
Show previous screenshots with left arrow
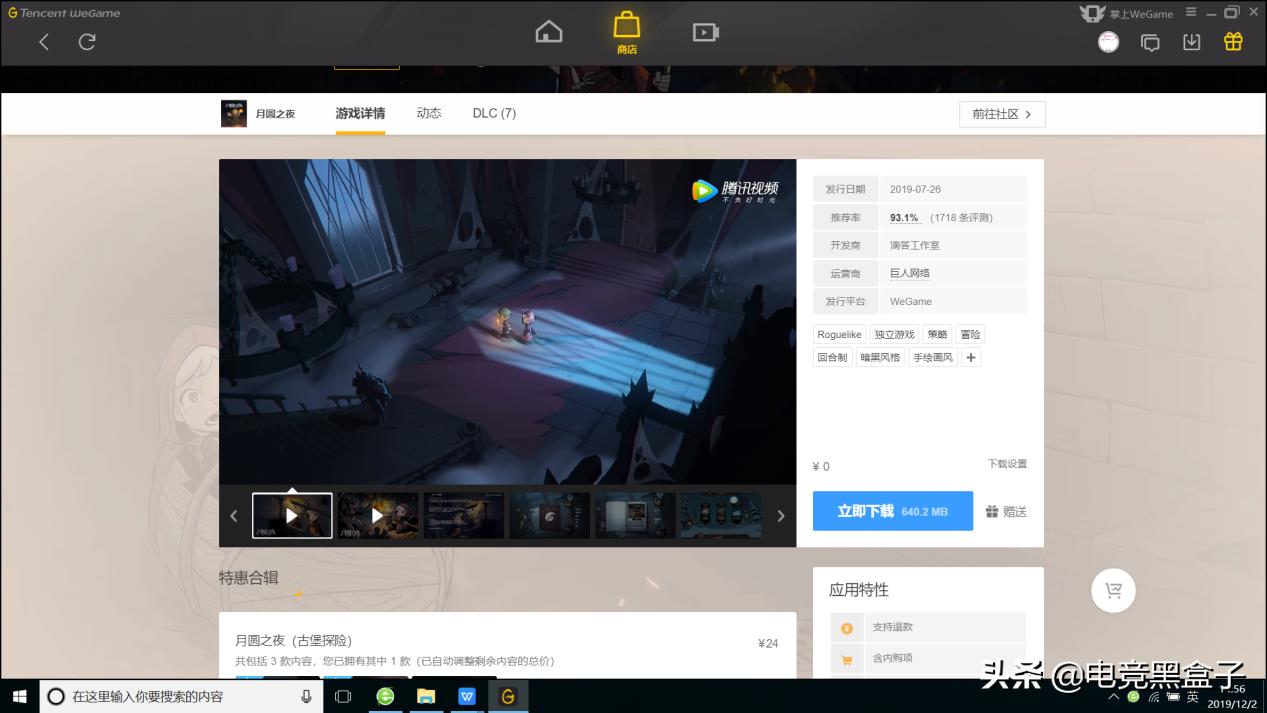(234, 516)
